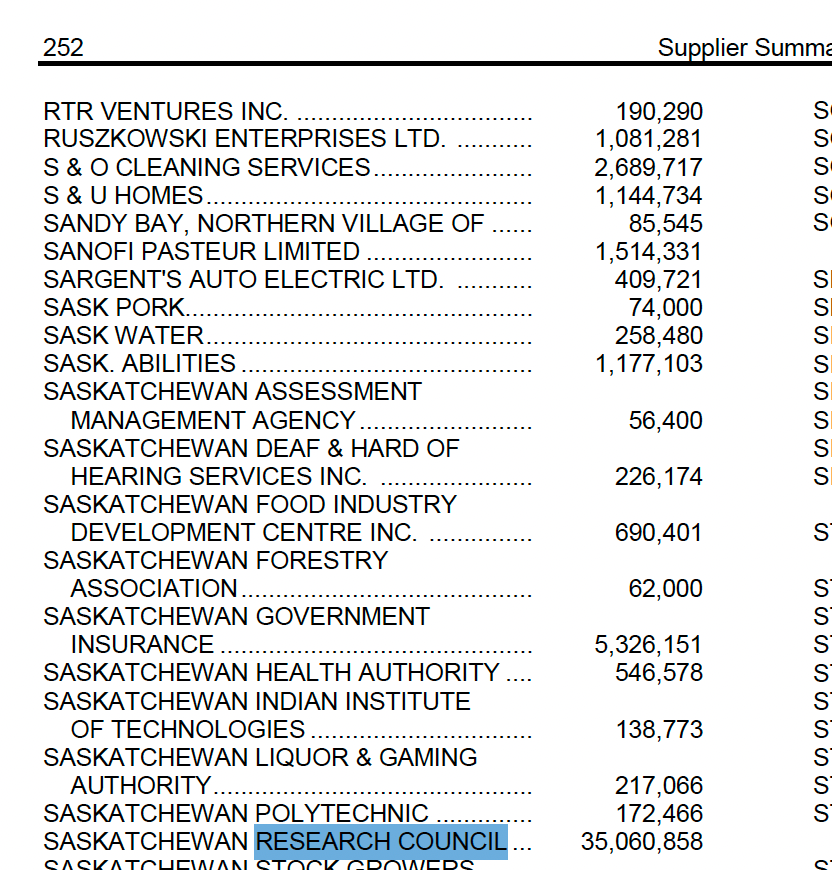Click the INSURANCE continuation line

(x=143, y=644)
